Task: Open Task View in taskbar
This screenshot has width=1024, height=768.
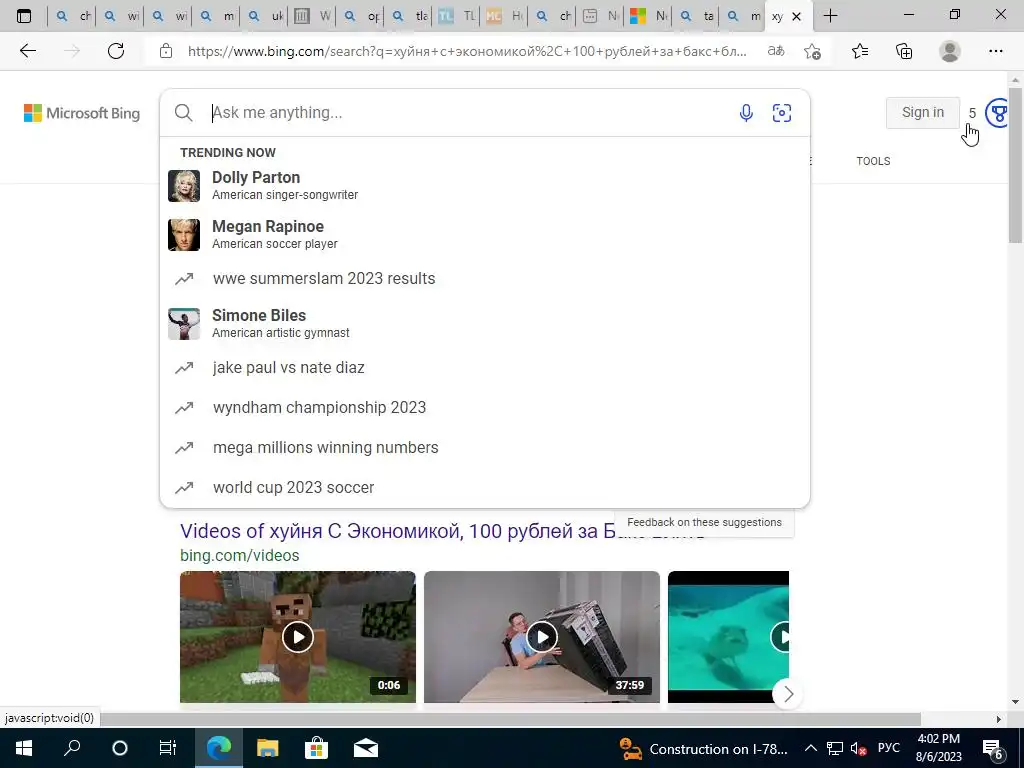Action: pos(168,748)
